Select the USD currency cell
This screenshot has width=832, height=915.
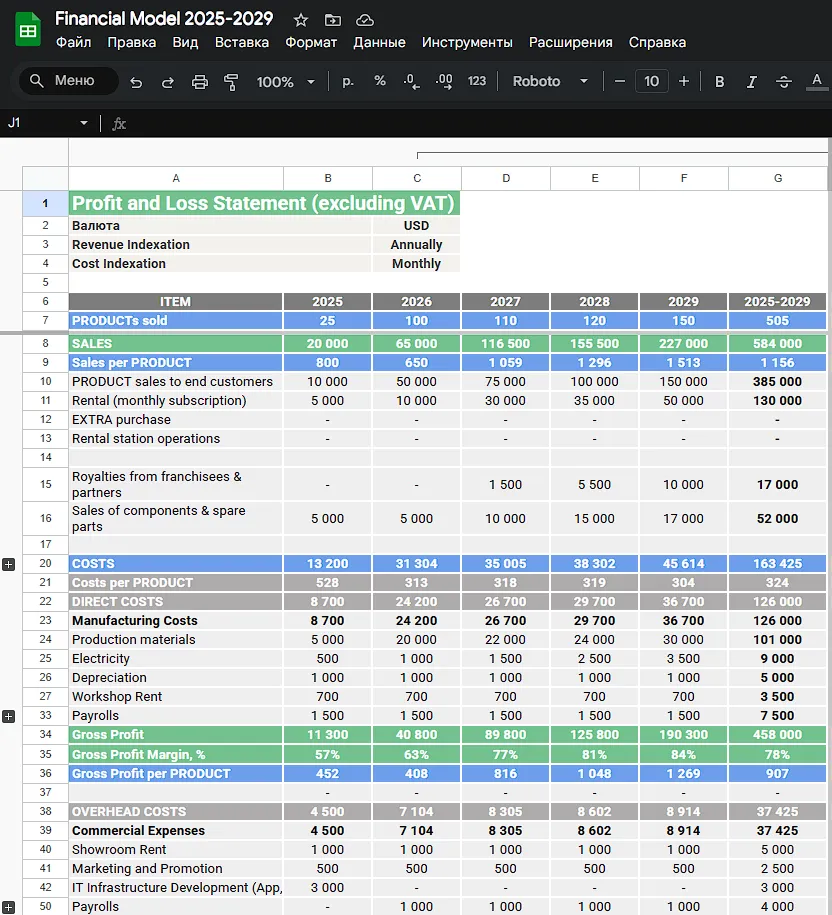tap(416, 226)
